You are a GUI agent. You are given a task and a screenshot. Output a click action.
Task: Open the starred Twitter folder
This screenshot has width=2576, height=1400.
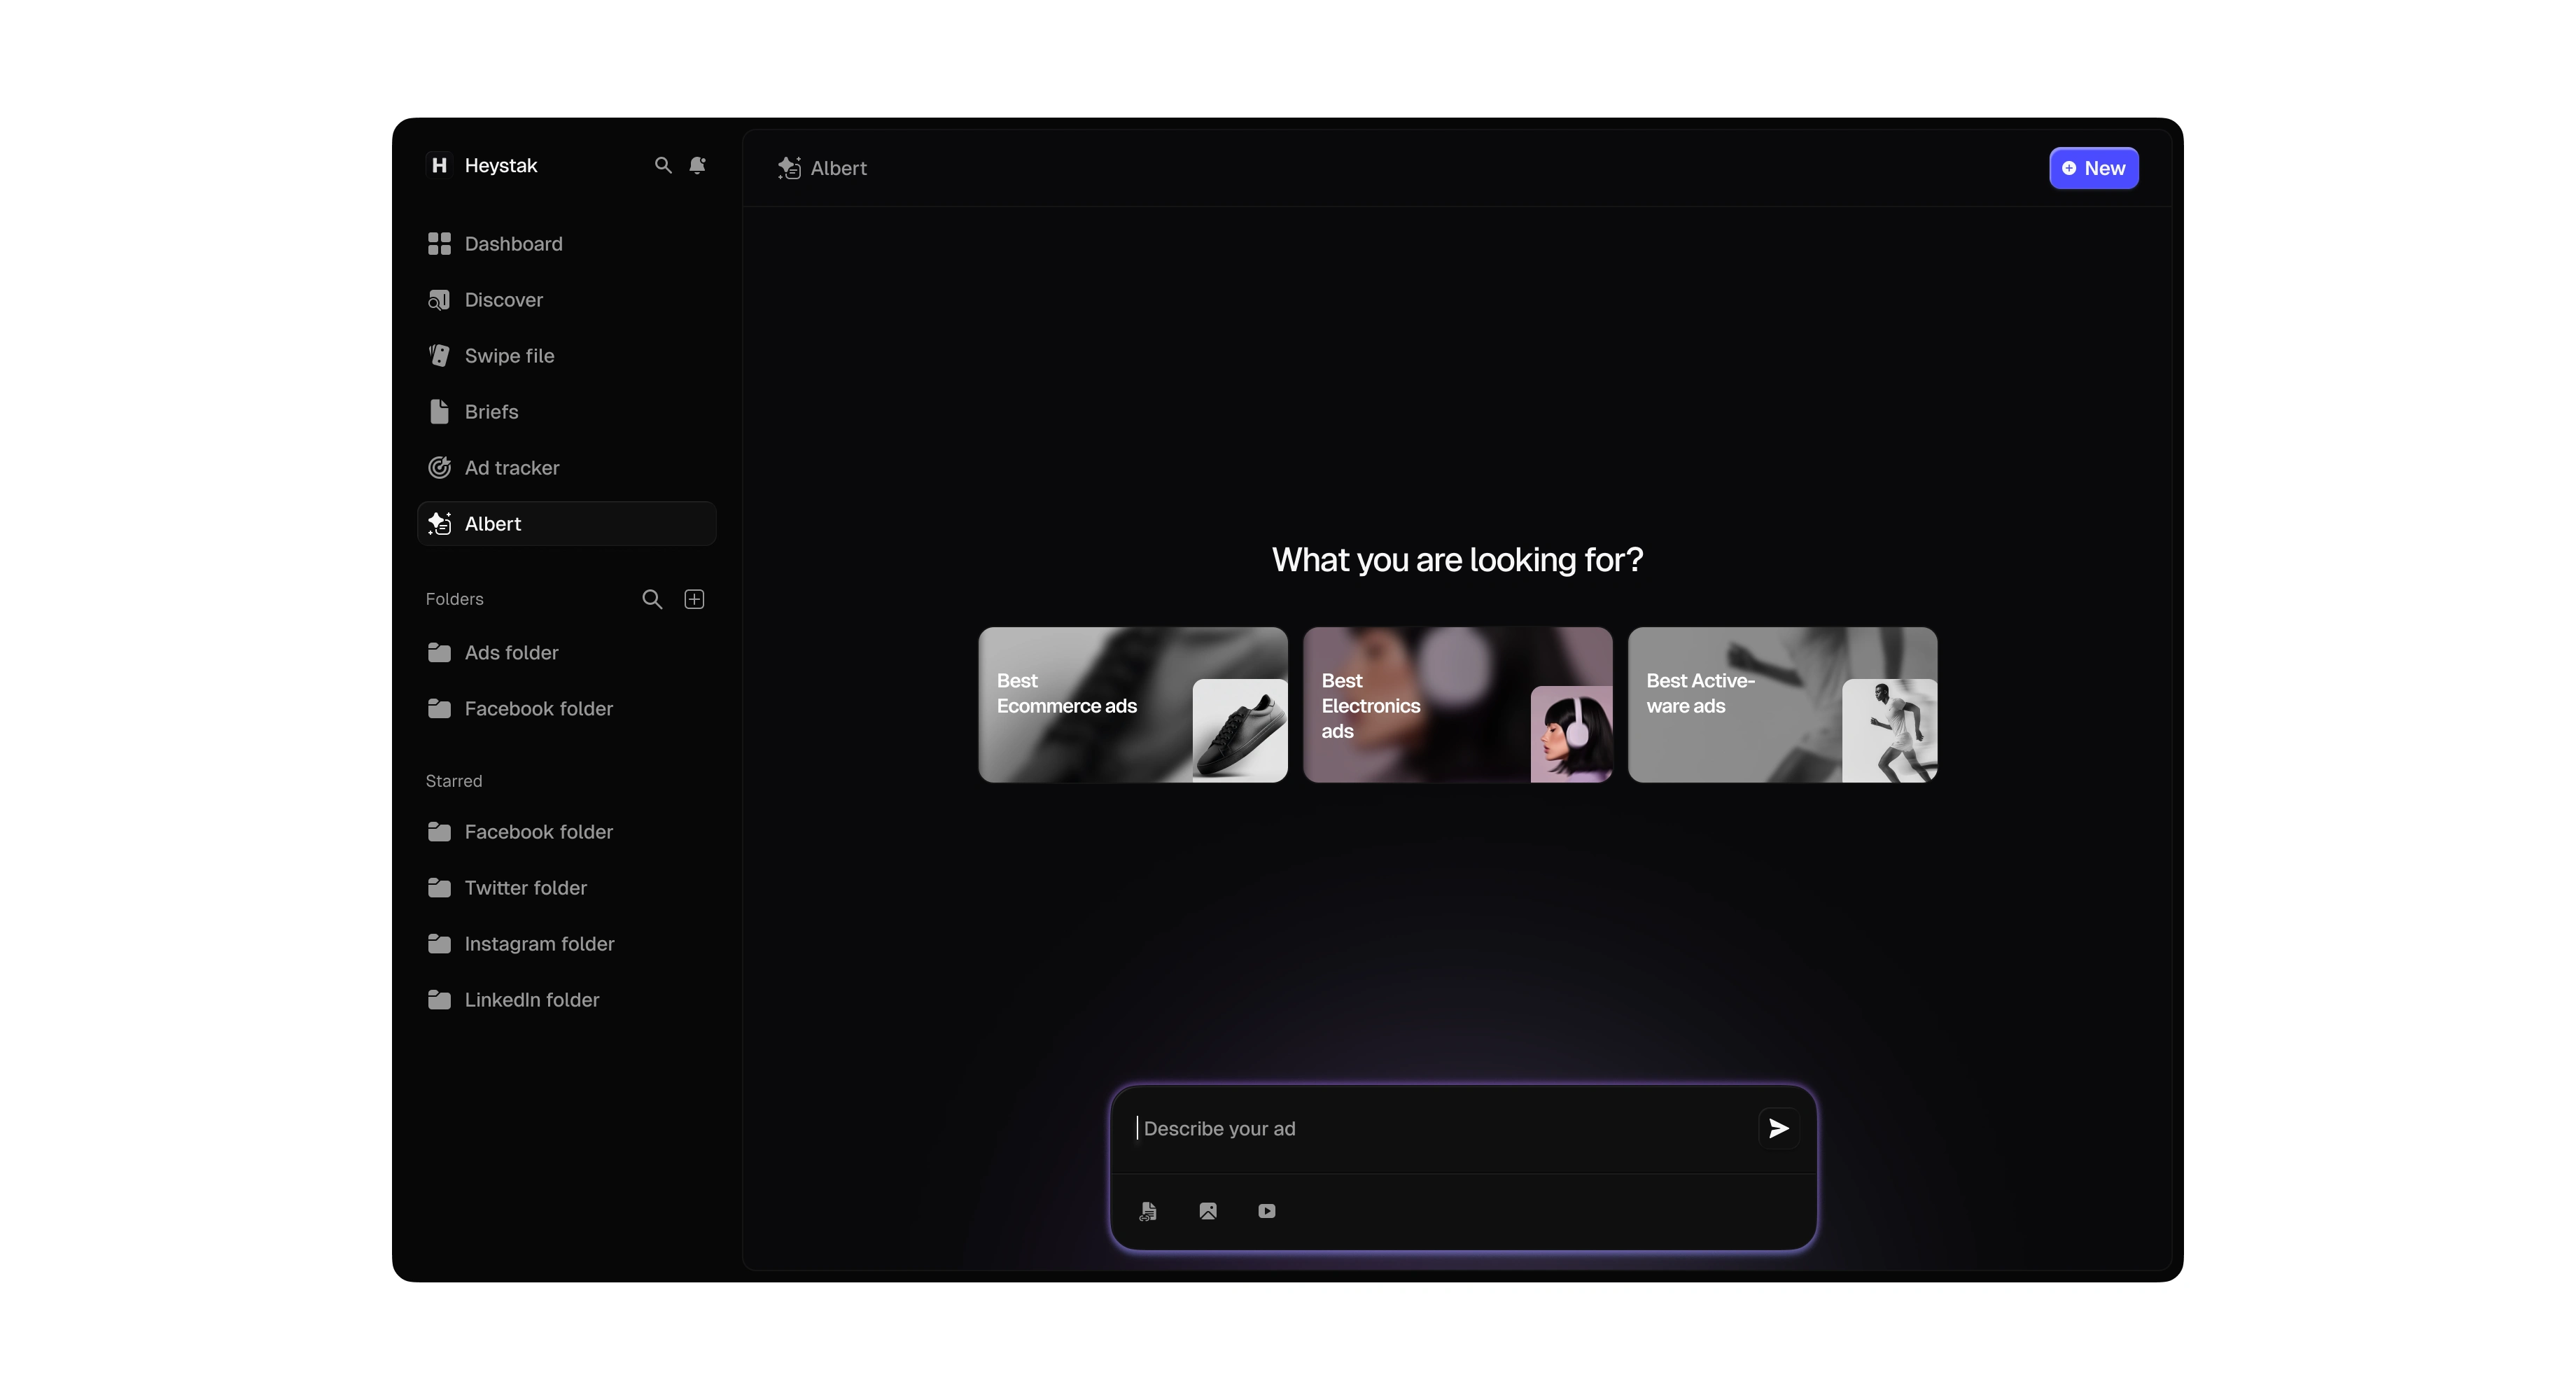pyautogui.click(x=525, y=888)
